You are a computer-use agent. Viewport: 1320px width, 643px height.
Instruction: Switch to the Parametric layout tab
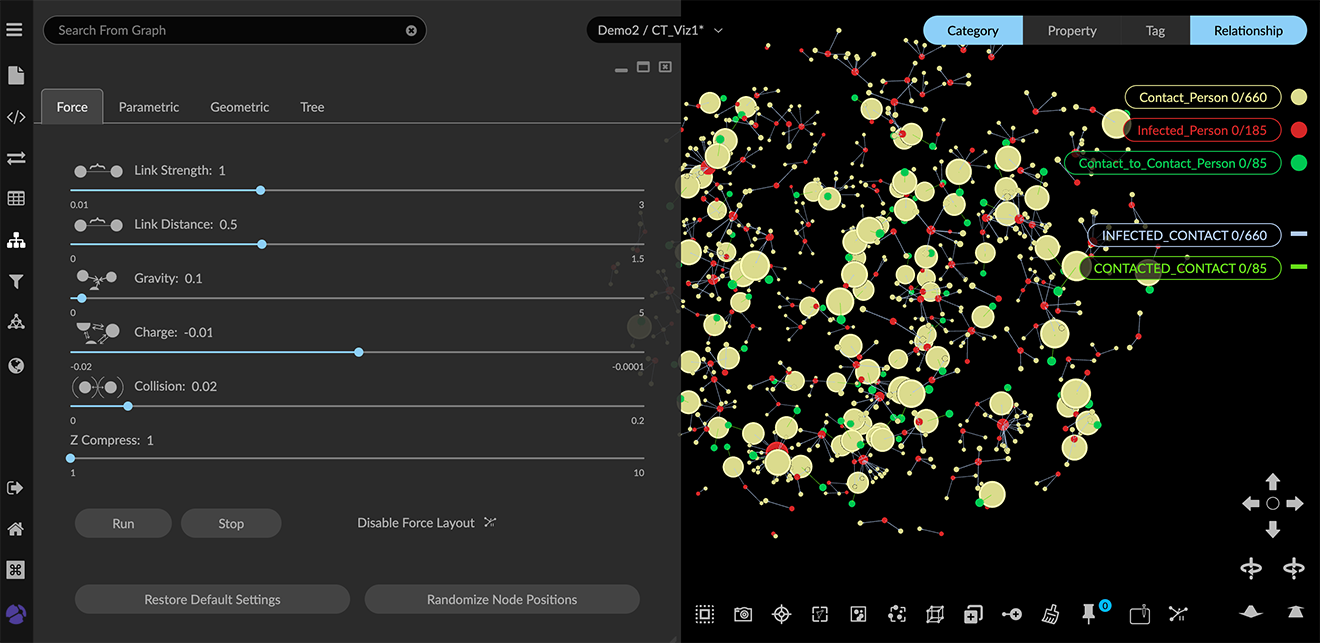(149, 107)
